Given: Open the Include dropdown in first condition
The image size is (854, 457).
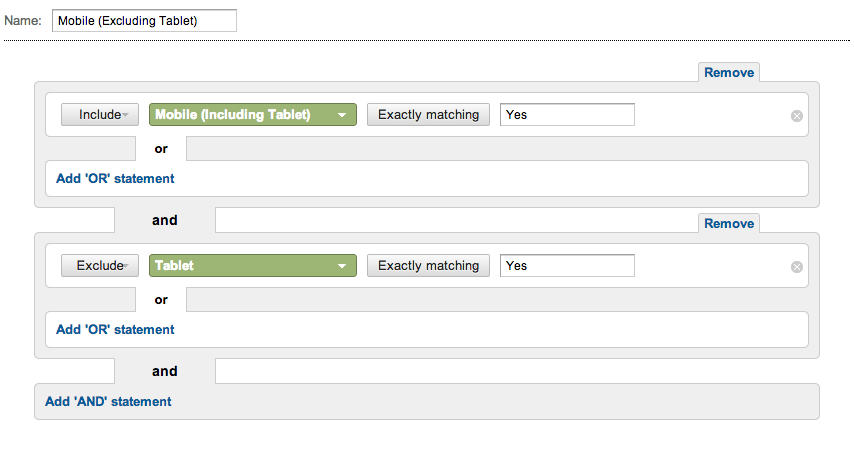Looking at the screenshot, I should point(100,114).
